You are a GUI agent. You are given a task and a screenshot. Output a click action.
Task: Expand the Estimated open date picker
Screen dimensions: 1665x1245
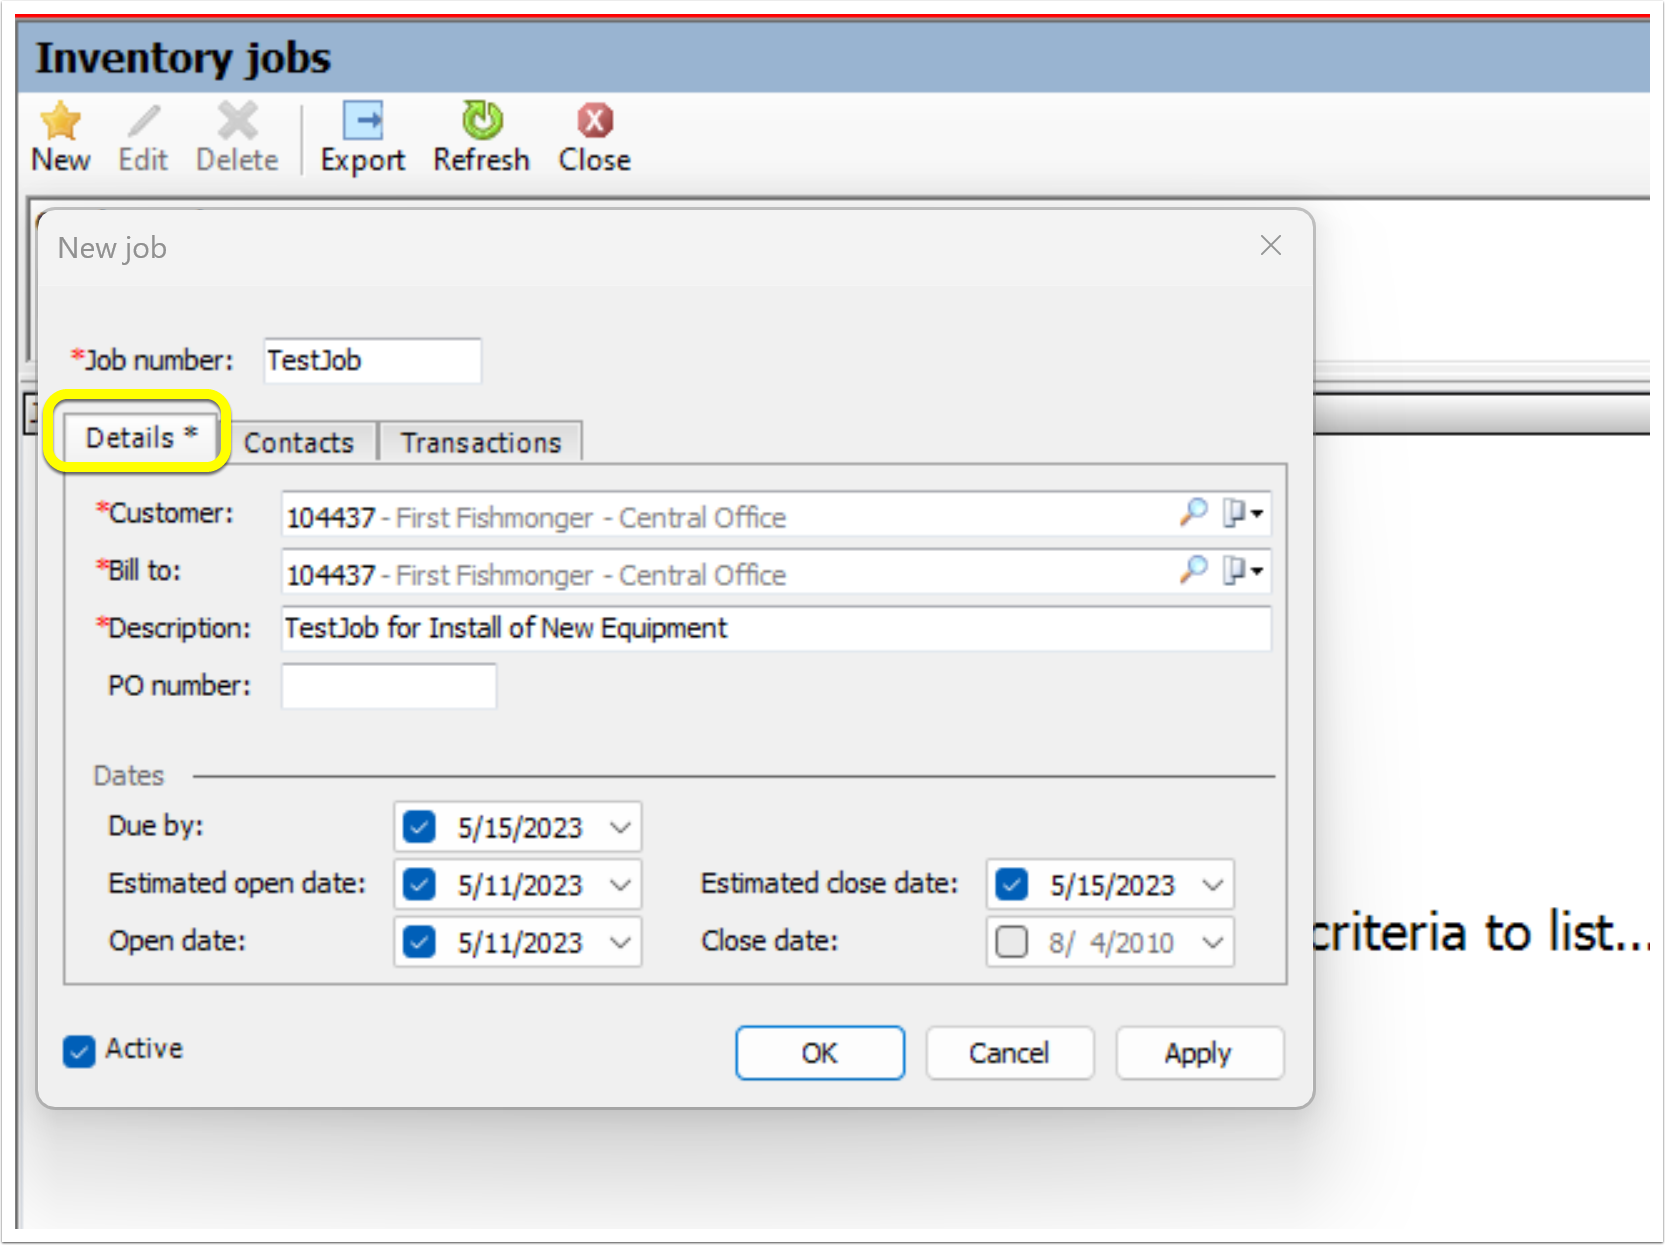tap(620, 885)
